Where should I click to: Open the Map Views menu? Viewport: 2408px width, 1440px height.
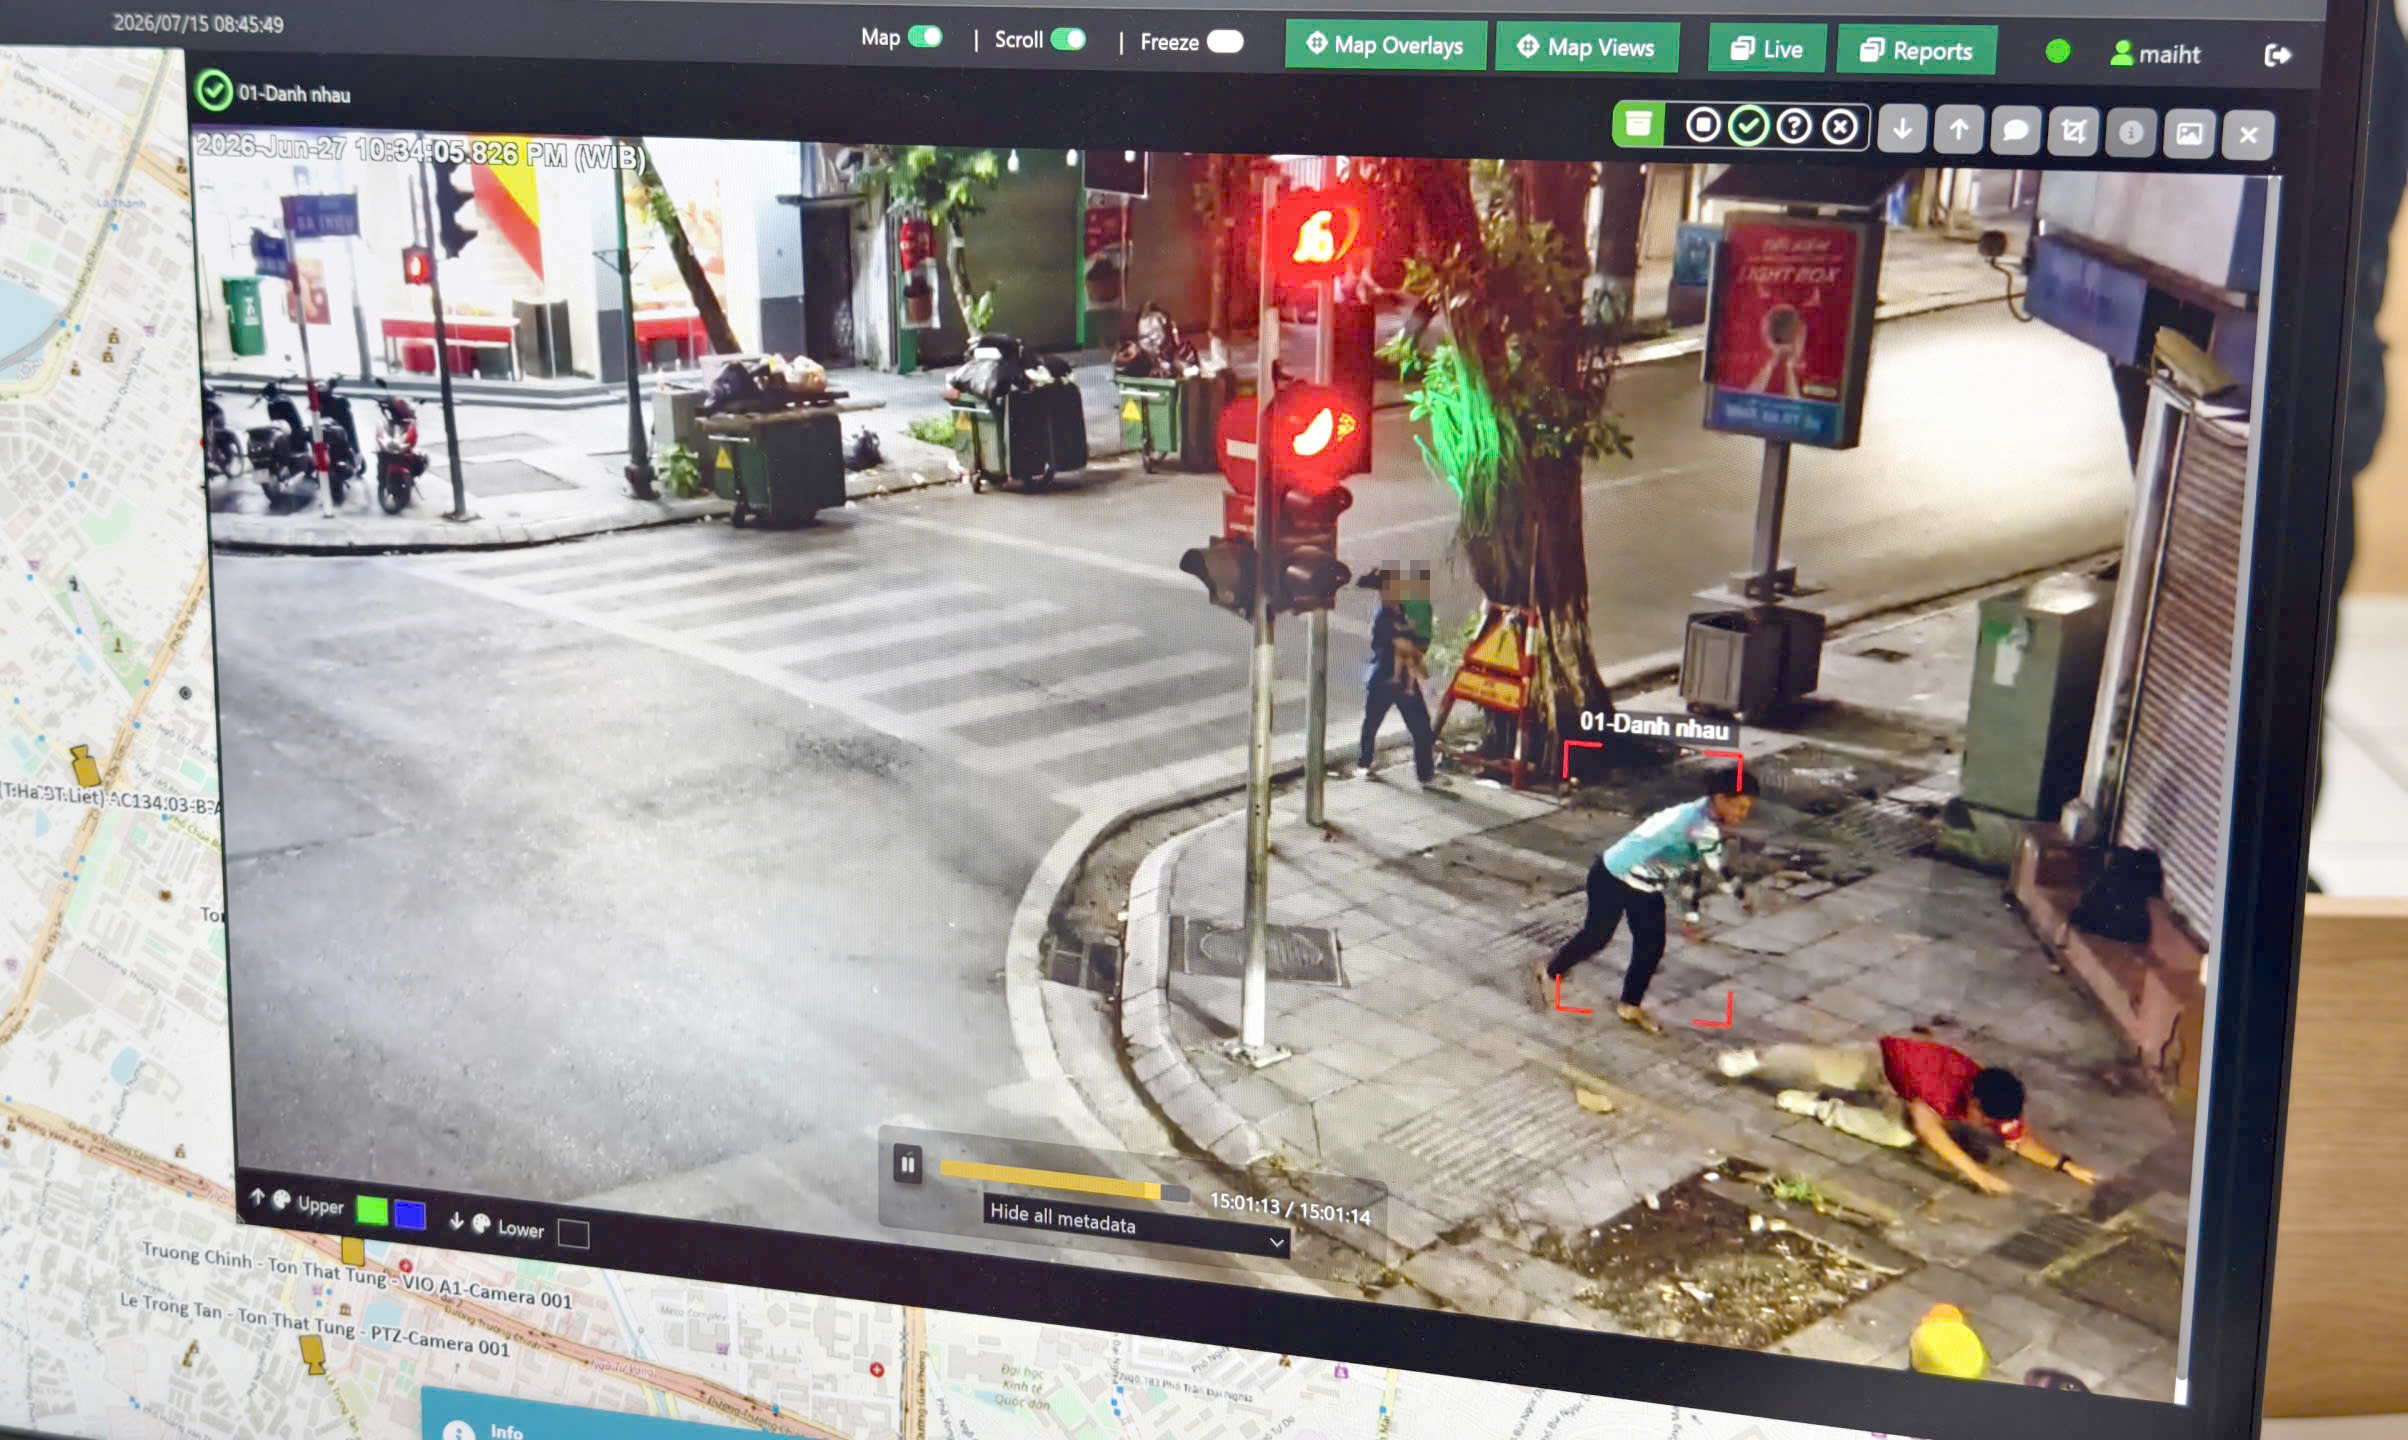click(1587, 47)
